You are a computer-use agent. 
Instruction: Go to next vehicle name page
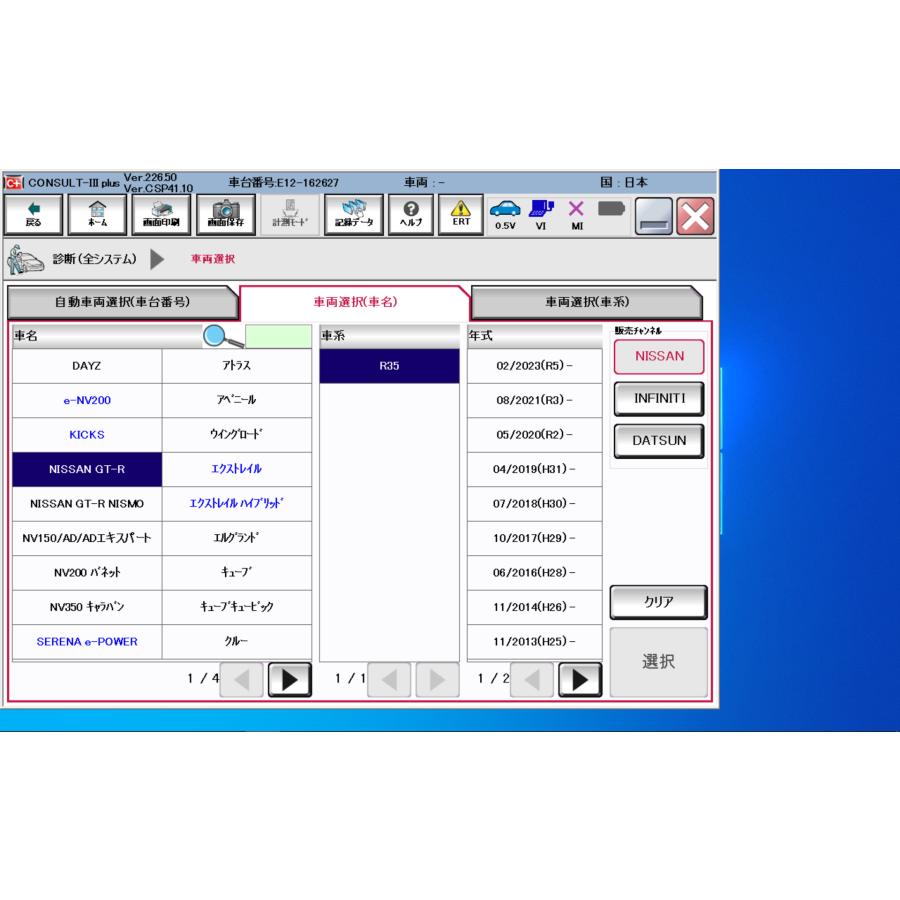pos(290,679)
